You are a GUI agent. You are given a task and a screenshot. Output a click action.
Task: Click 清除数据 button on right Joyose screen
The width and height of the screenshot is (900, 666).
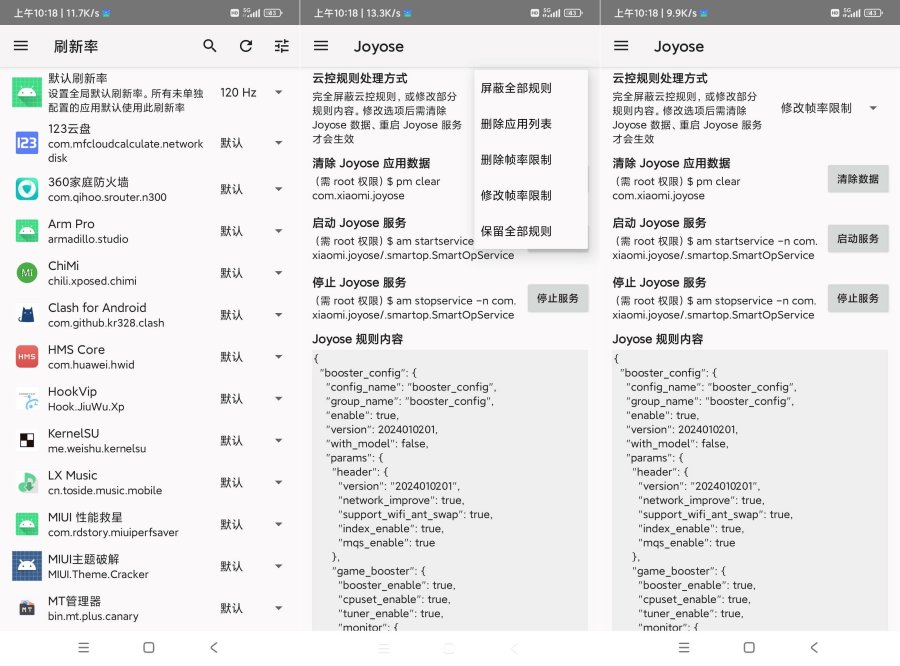click(858, 179)
